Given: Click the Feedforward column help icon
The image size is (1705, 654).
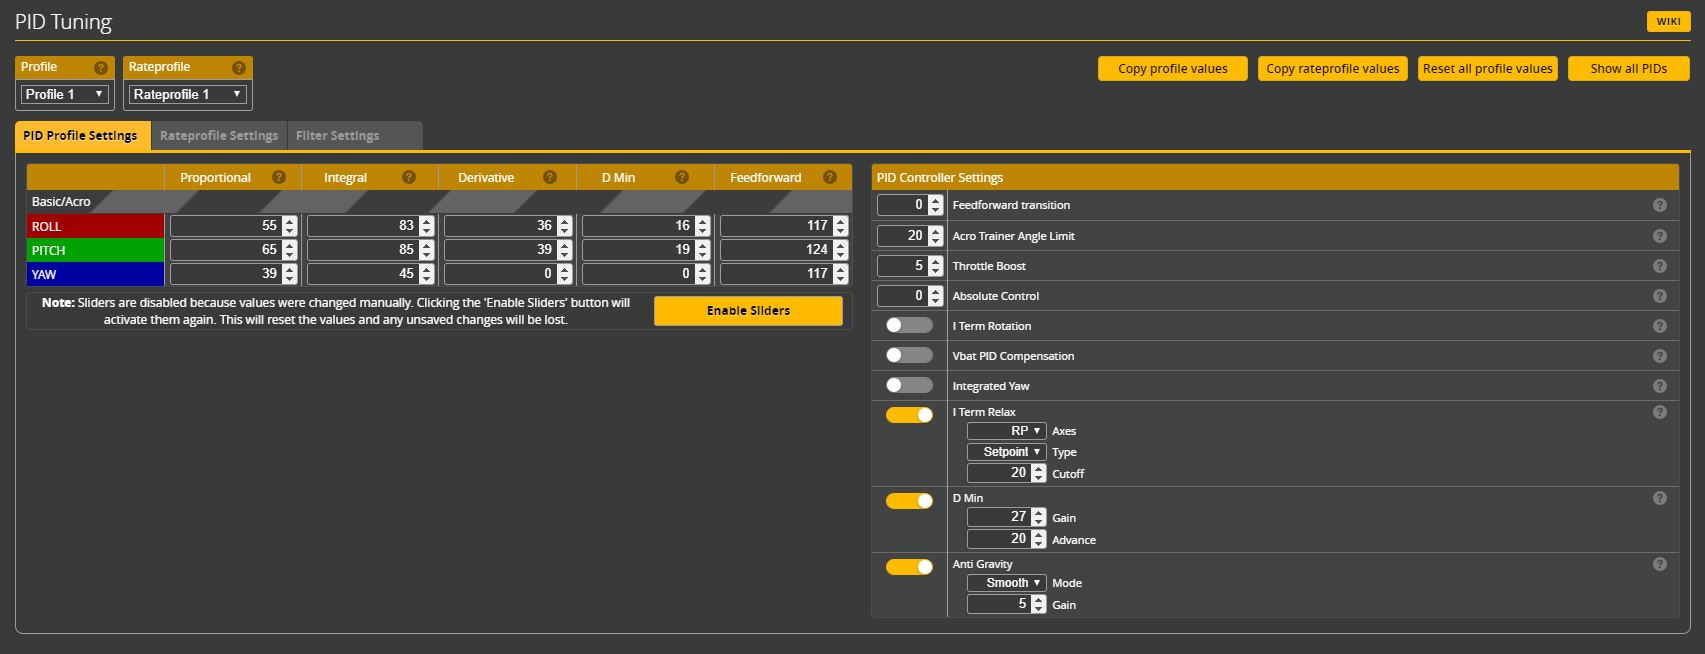Looking at the screenshot, I should (x=829, y=177).
